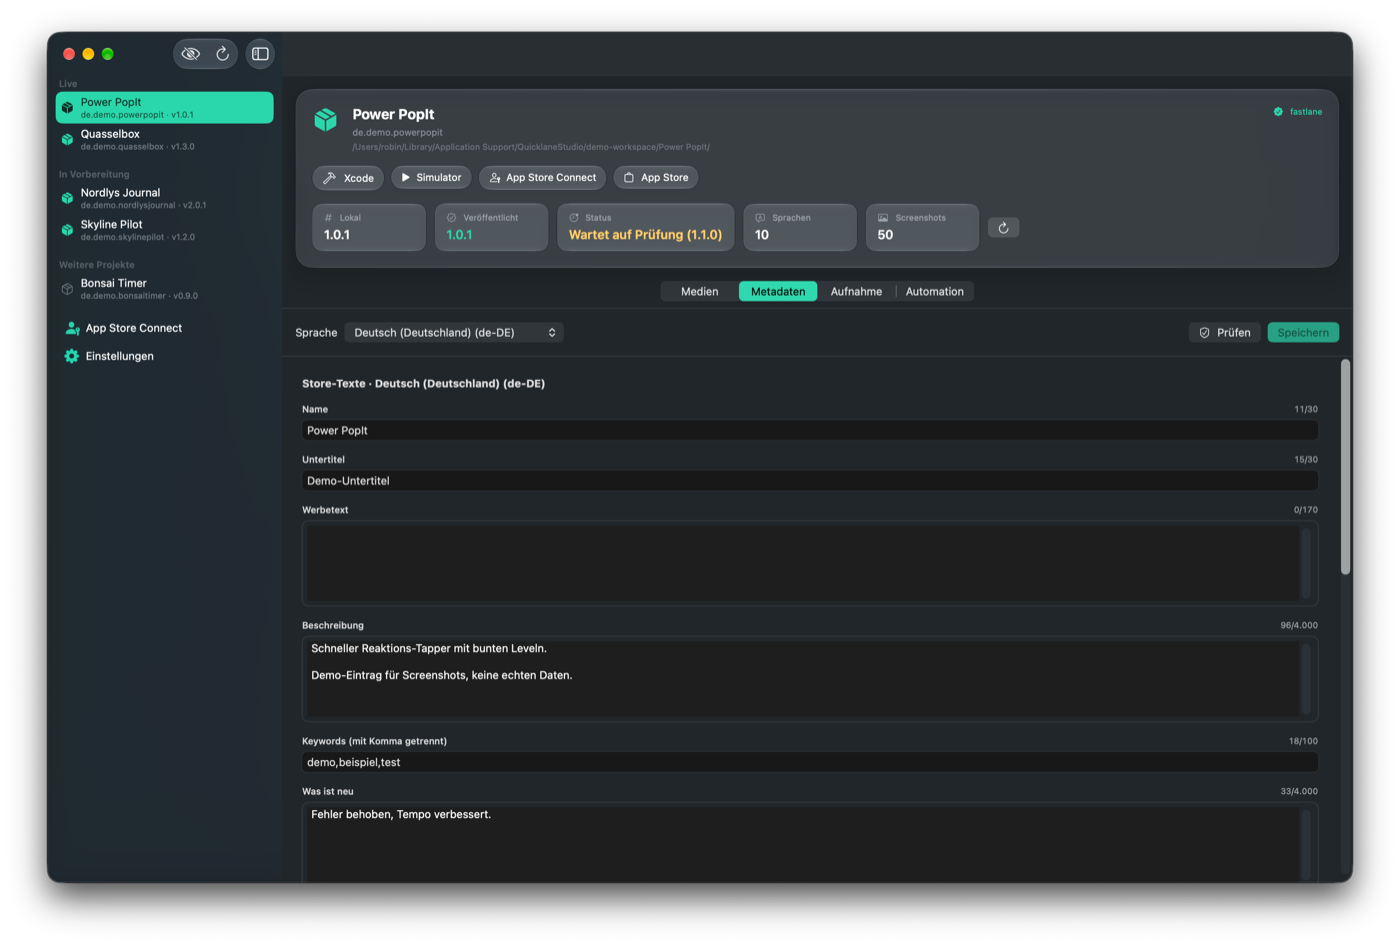
Task: Click into the Werbetext text area
Action: point(810,563)
